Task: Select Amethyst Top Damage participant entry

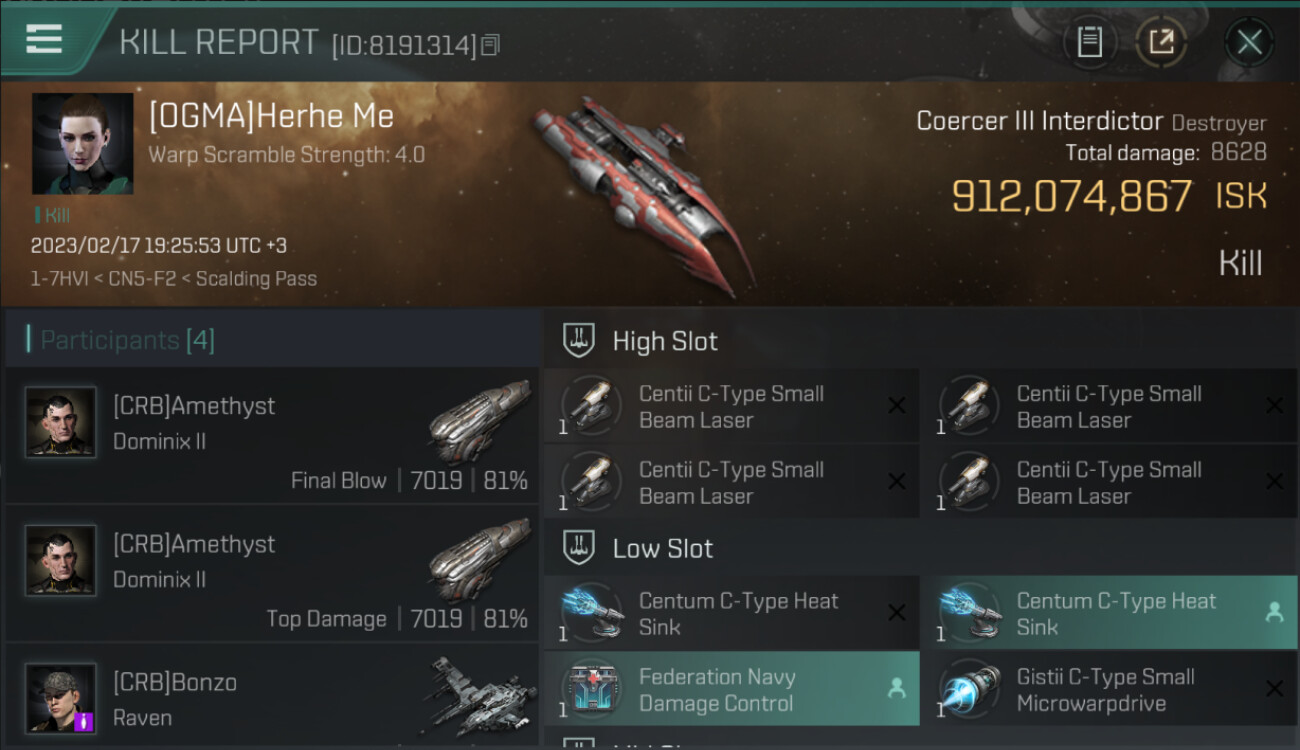Action: [272, 573]
